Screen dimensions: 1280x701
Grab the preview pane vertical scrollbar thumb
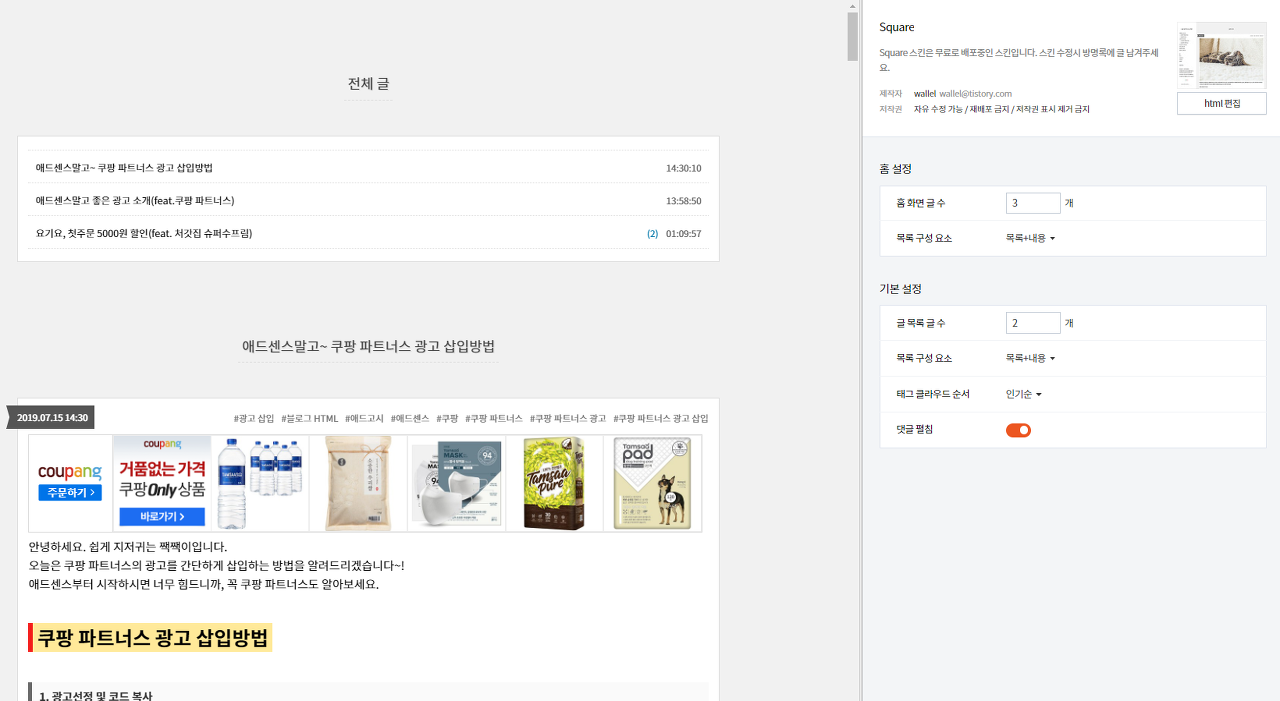(x=852, y=37)
